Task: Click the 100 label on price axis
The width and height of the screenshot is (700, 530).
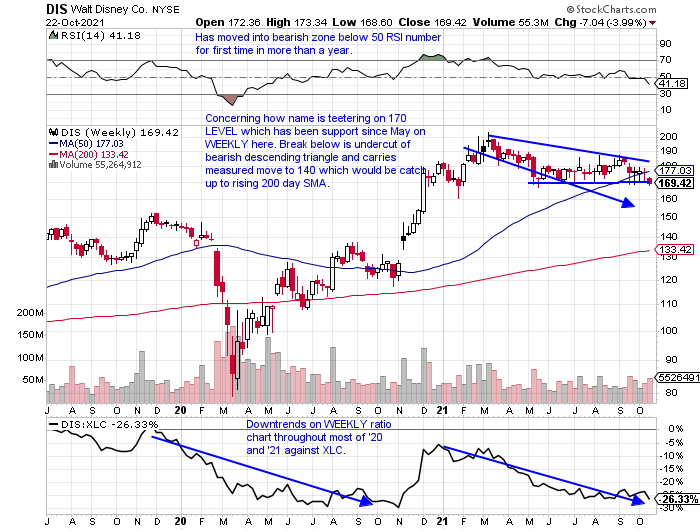Action: (668, 331)
